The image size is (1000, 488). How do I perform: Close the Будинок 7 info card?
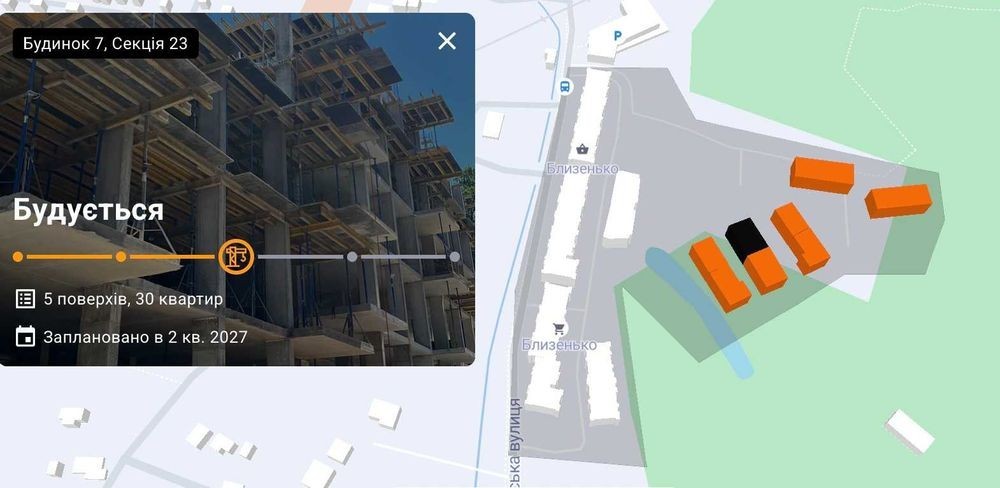point(447,41)
